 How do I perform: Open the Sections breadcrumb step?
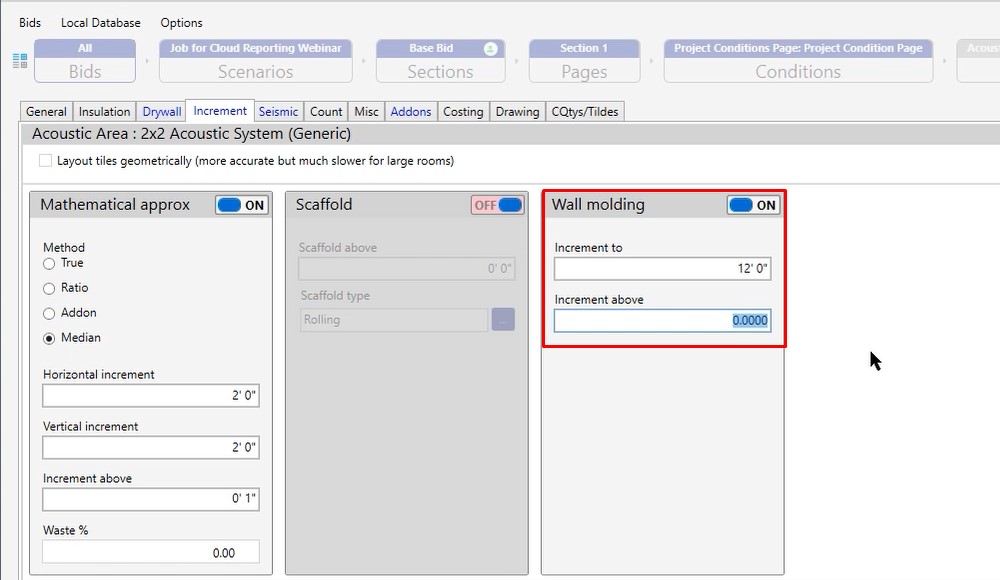coord(440,61)
